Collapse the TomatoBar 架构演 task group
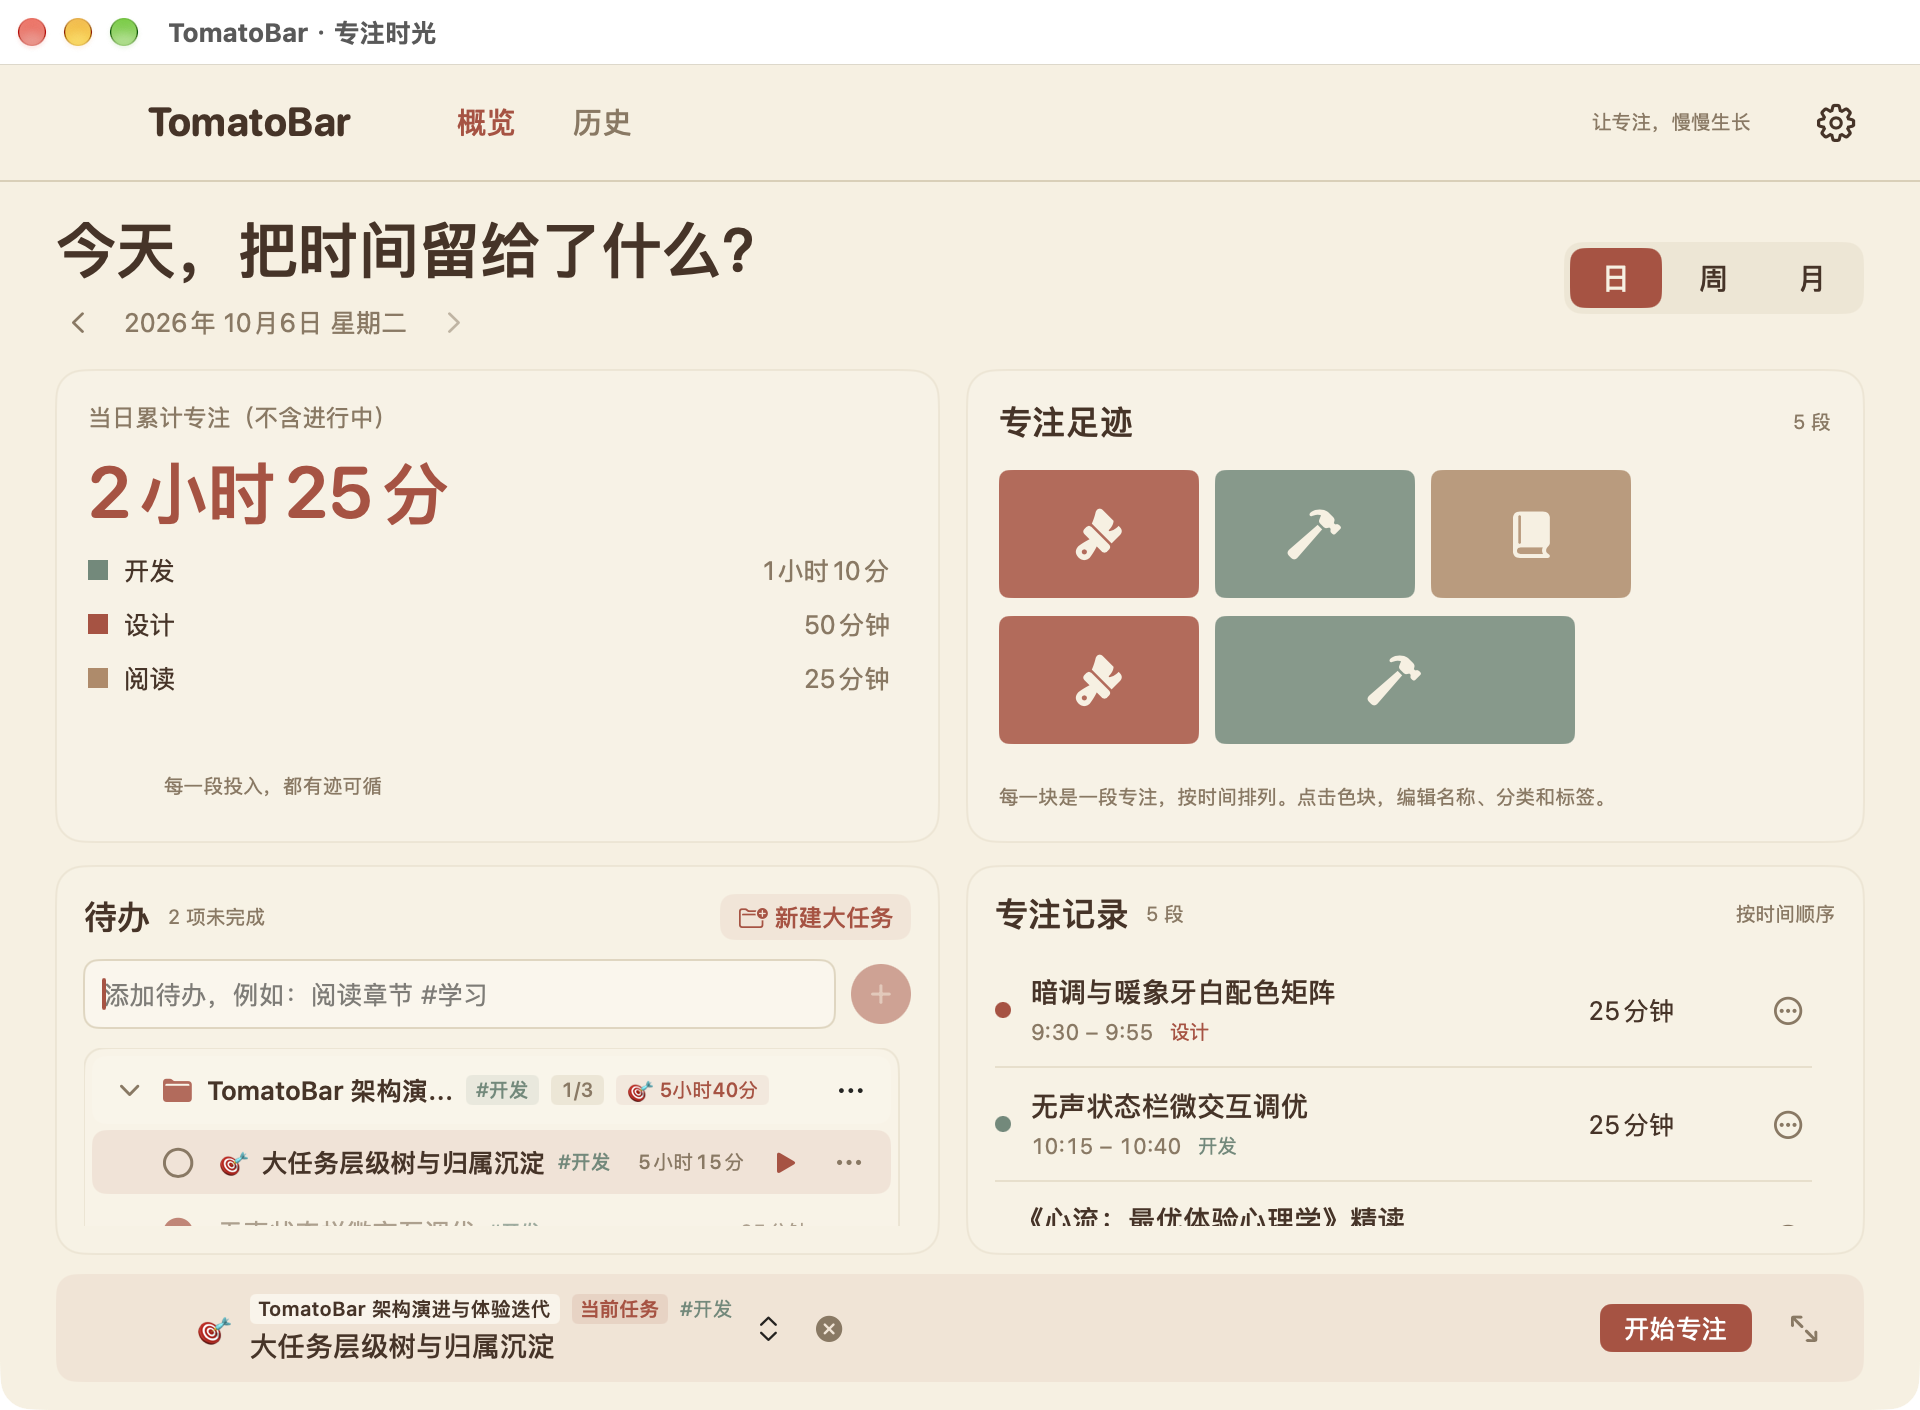1920x1410 pixels. [129, 1090]
